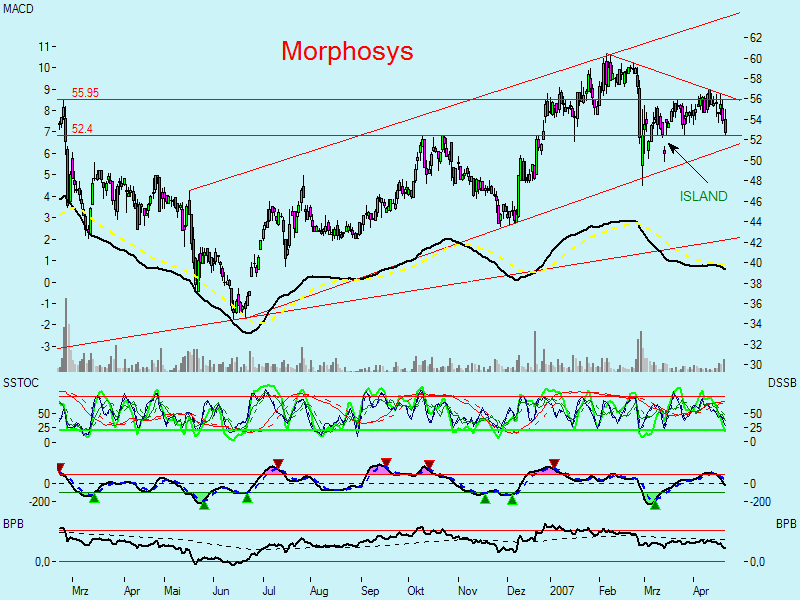800x600 pixels.
Task: Click the isolated island candle near the arrow tip
Action: coord(664,153)
